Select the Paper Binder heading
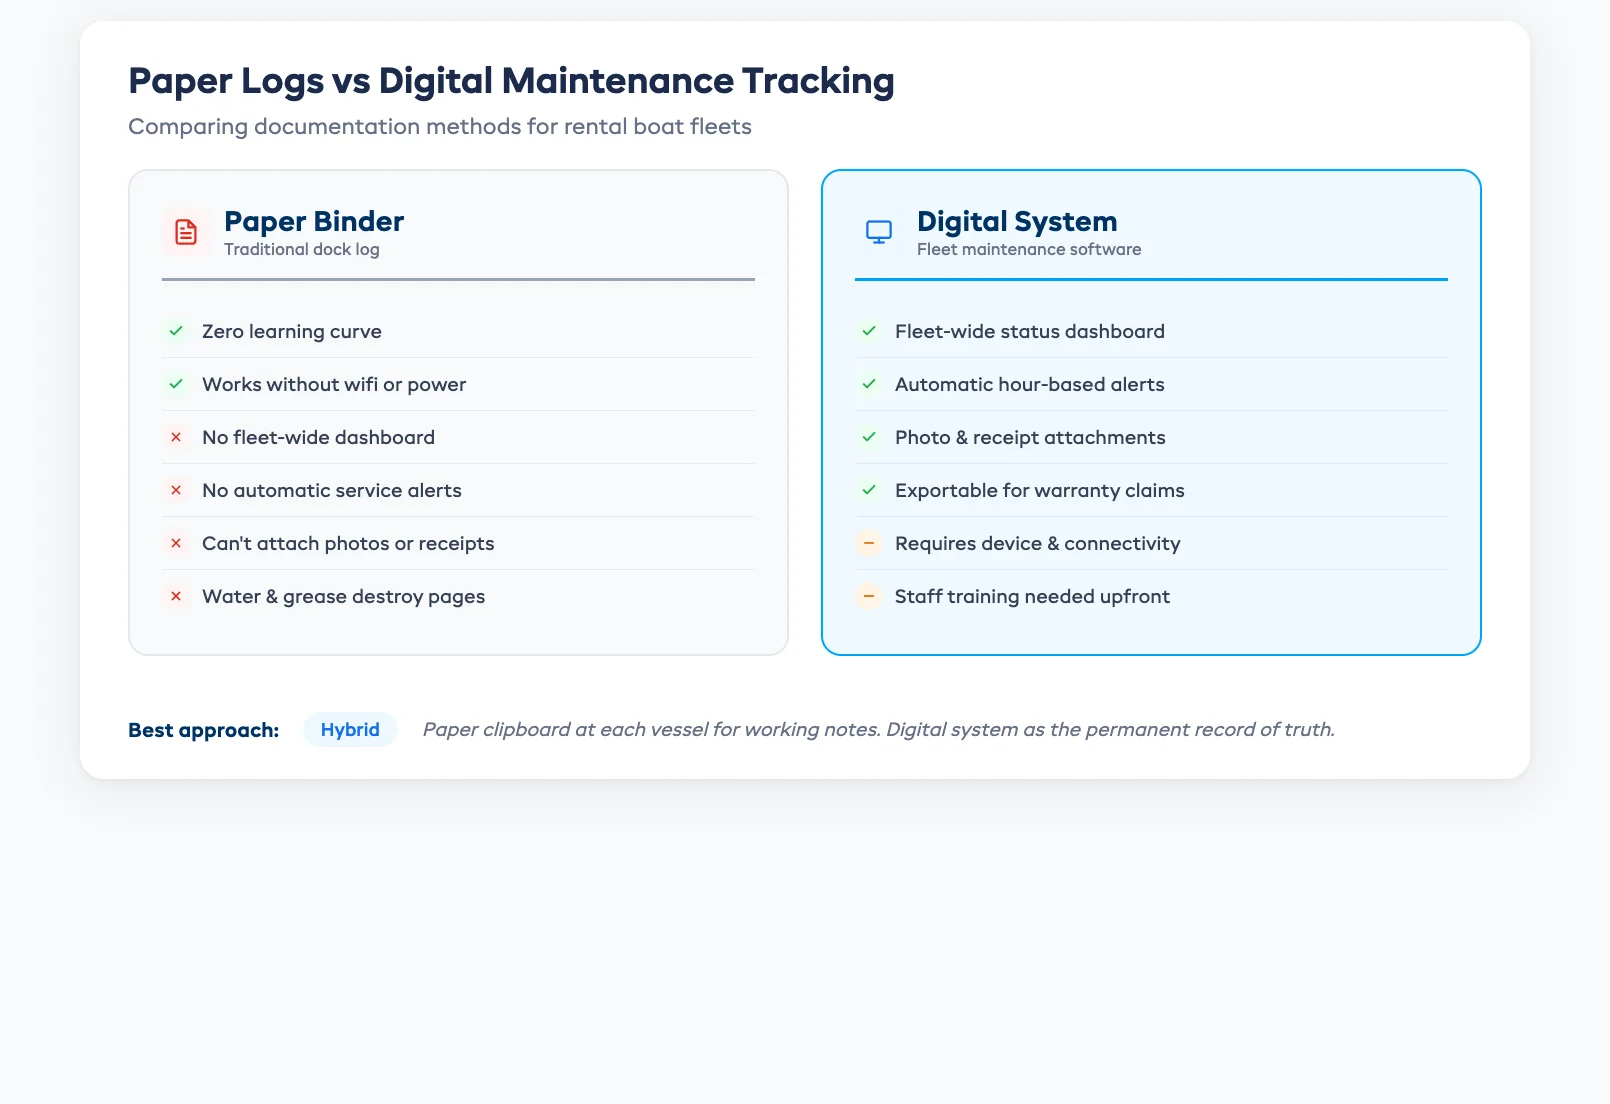The width and height of the screenshot is (1610, 1104). point(314,221)
